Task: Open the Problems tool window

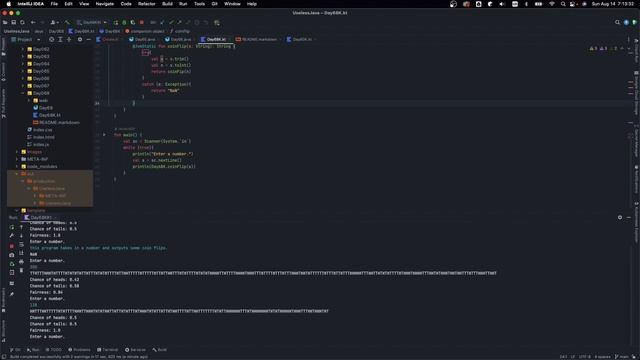Action: click(79, 350)
